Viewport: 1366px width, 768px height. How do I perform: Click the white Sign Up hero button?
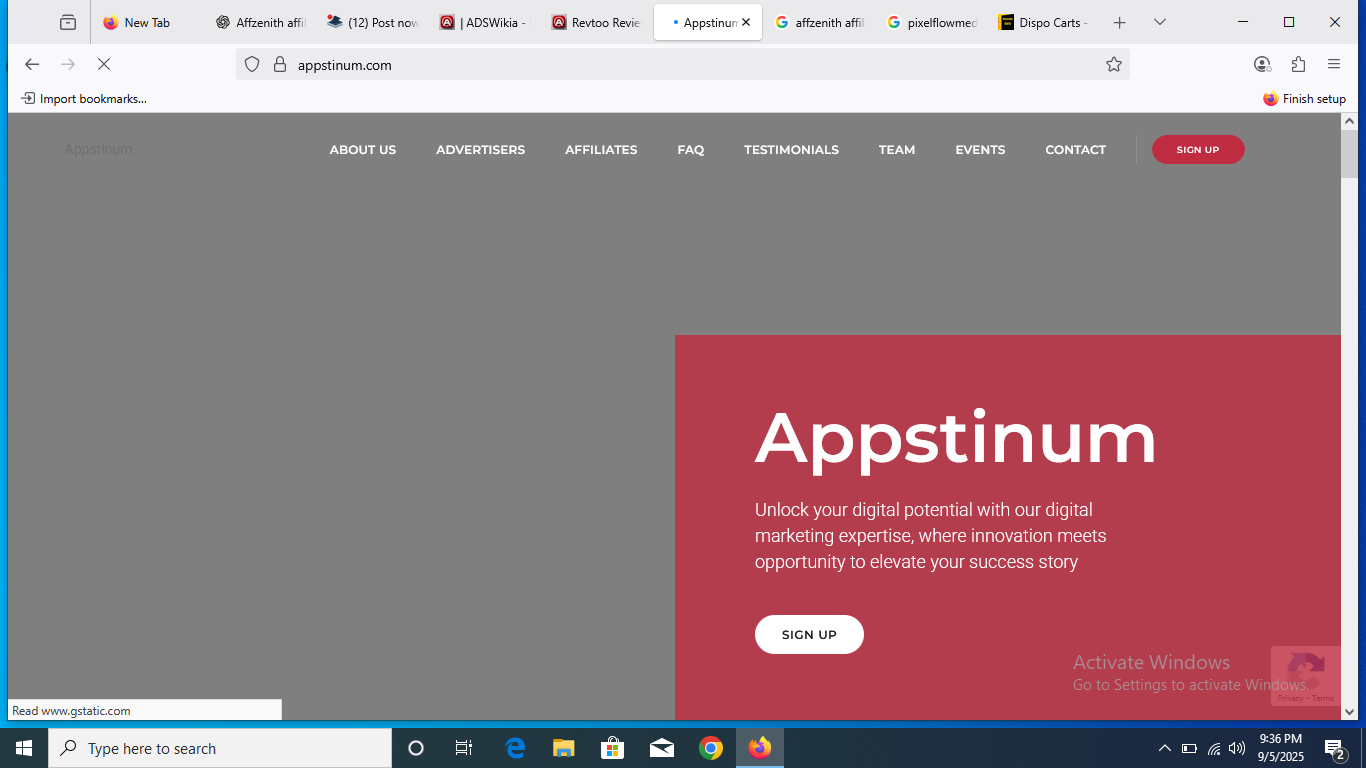click(809, 634)
